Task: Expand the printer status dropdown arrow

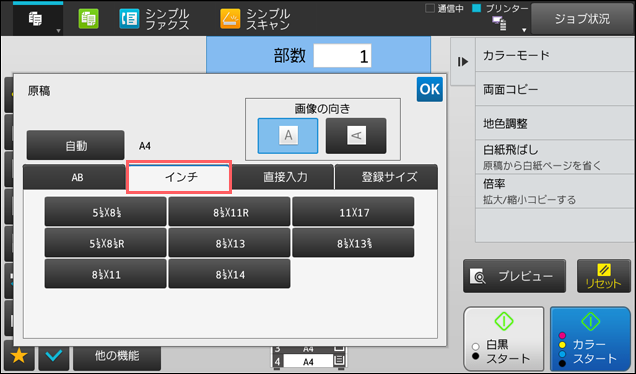Action: pos(524,30)
